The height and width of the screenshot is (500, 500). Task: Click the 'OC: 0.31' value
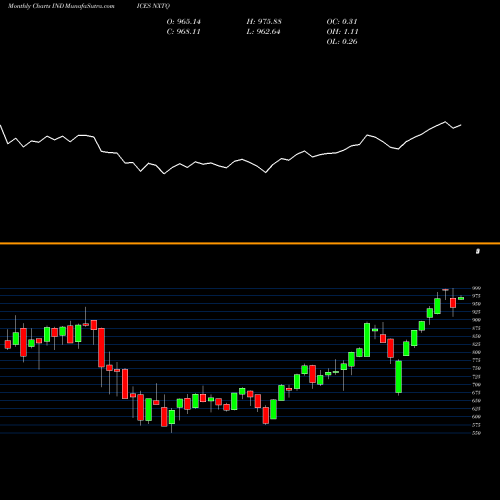pyautogui.click(x=342, y=22)
